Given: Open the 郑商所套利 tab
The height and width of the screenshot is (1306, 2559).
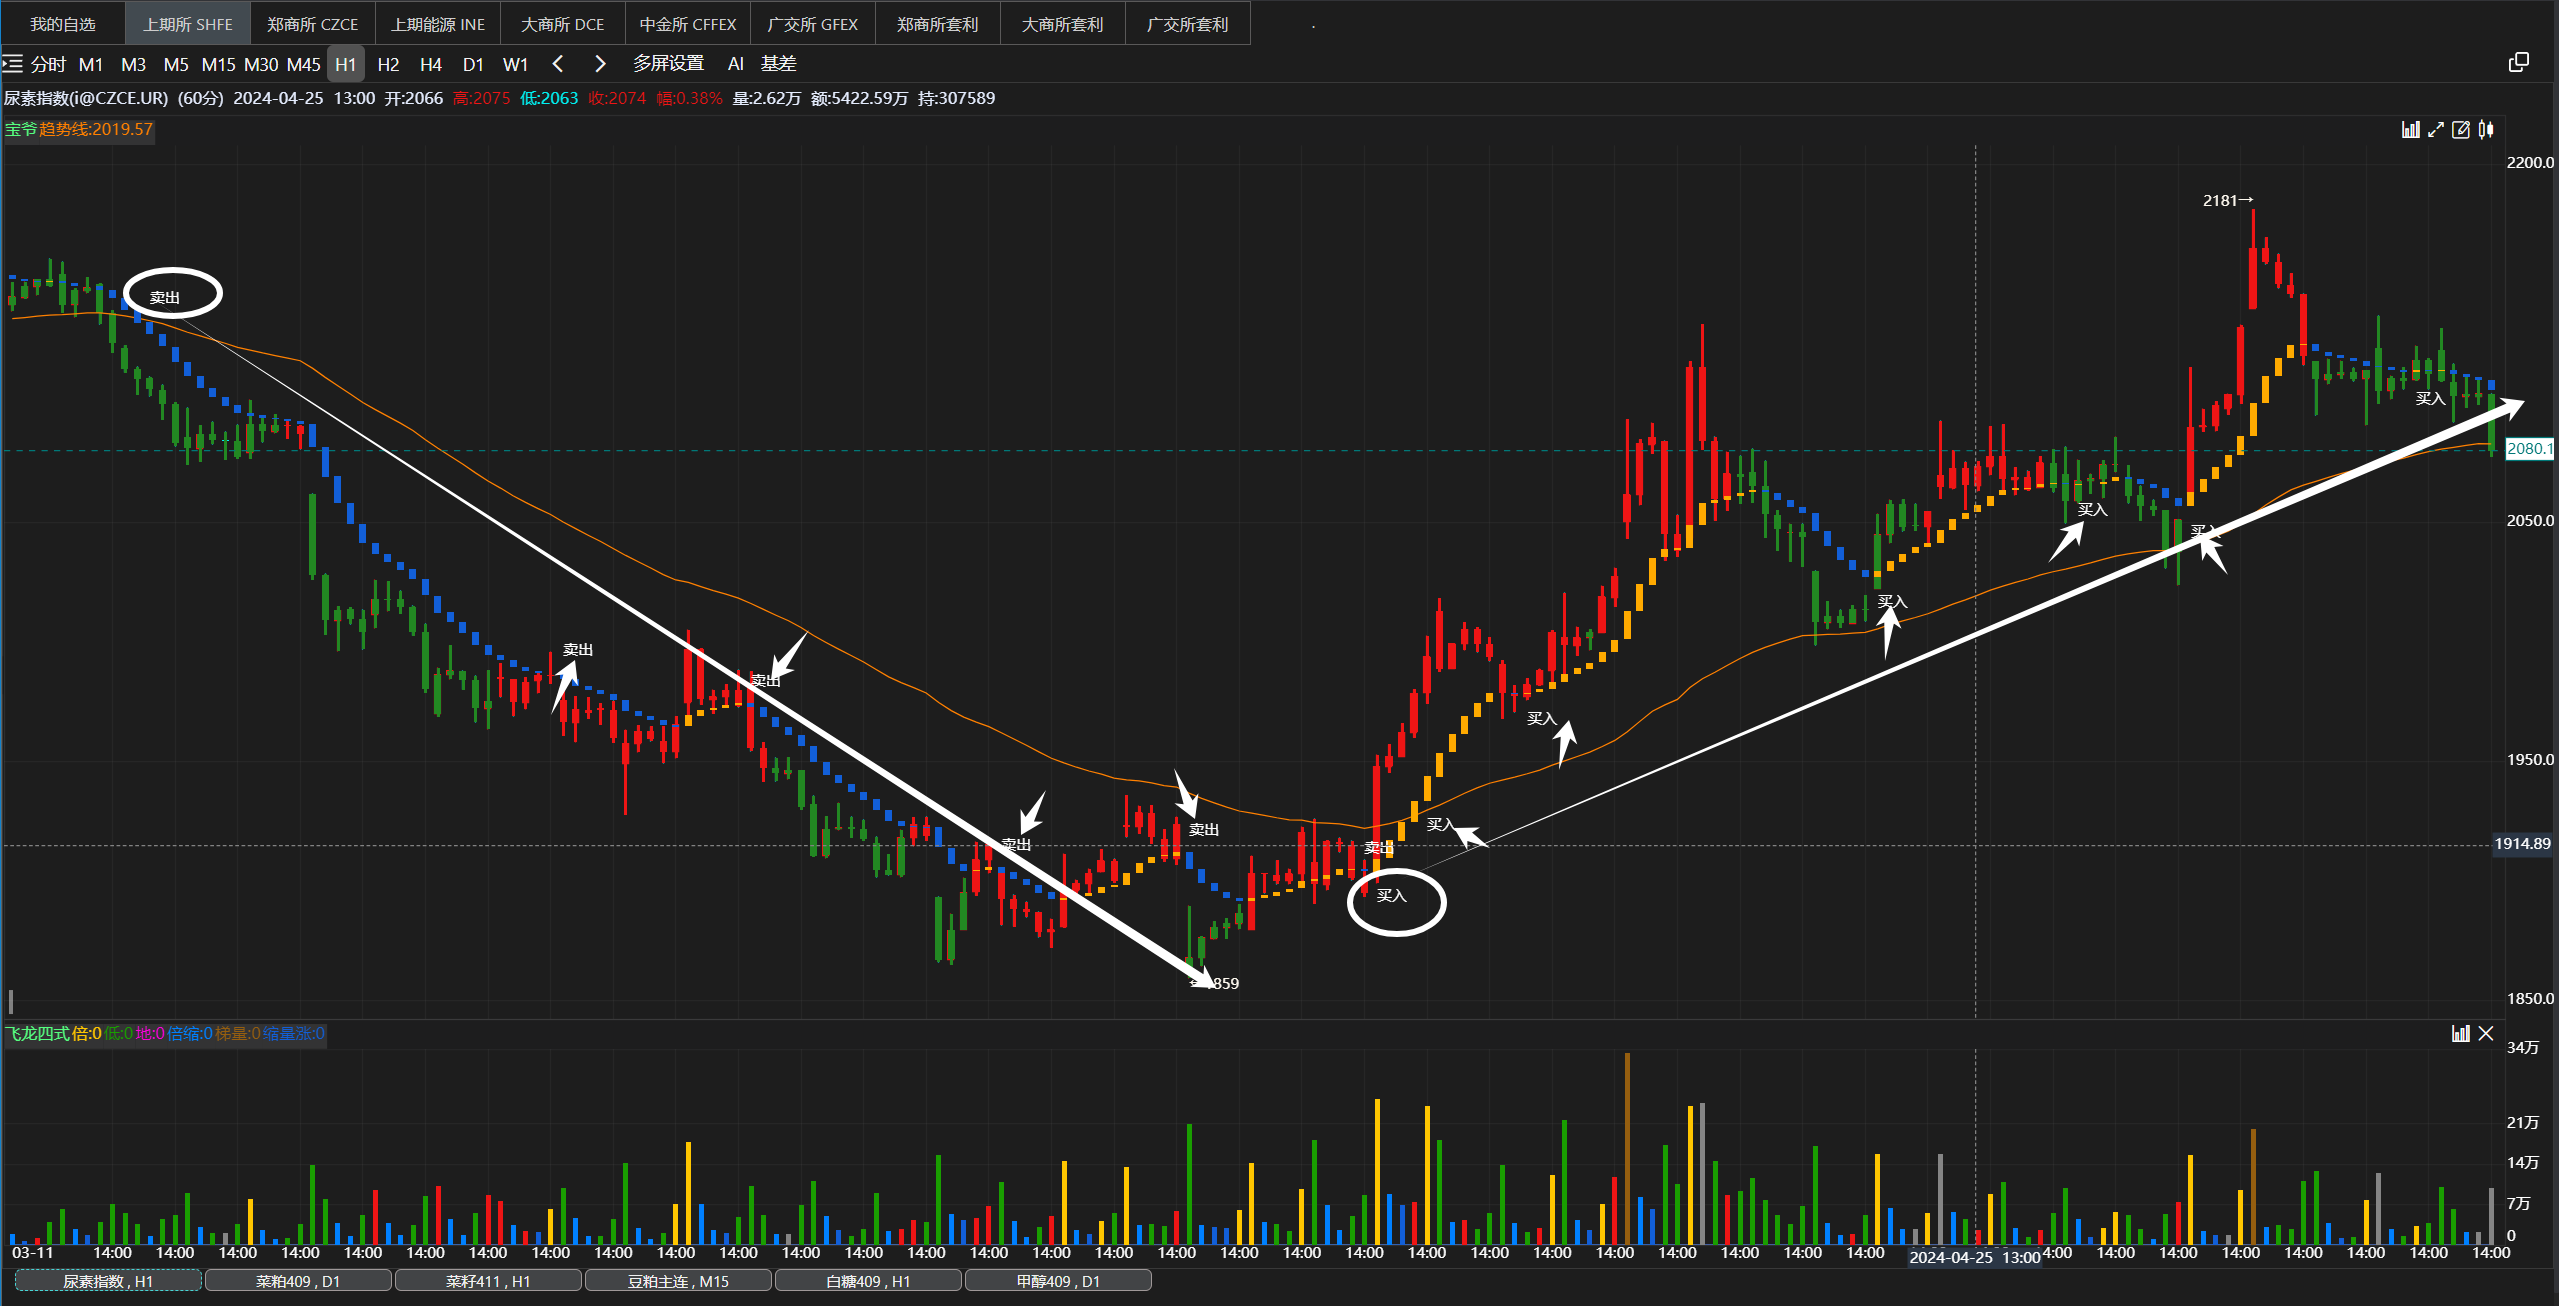Looking at the screenshot, I should point(938,24).
